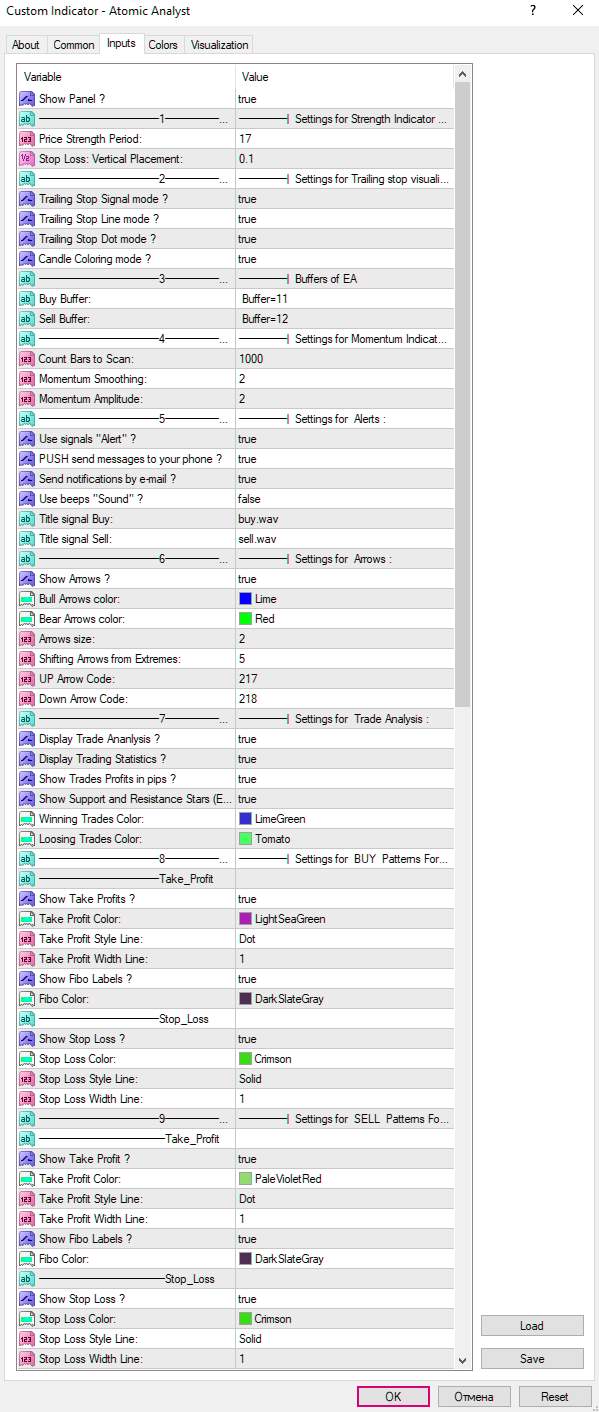Click the icon beside Use beeps "Sound" ?
The width and height of the screenshot is (599, 1412).
pos(27,499)
